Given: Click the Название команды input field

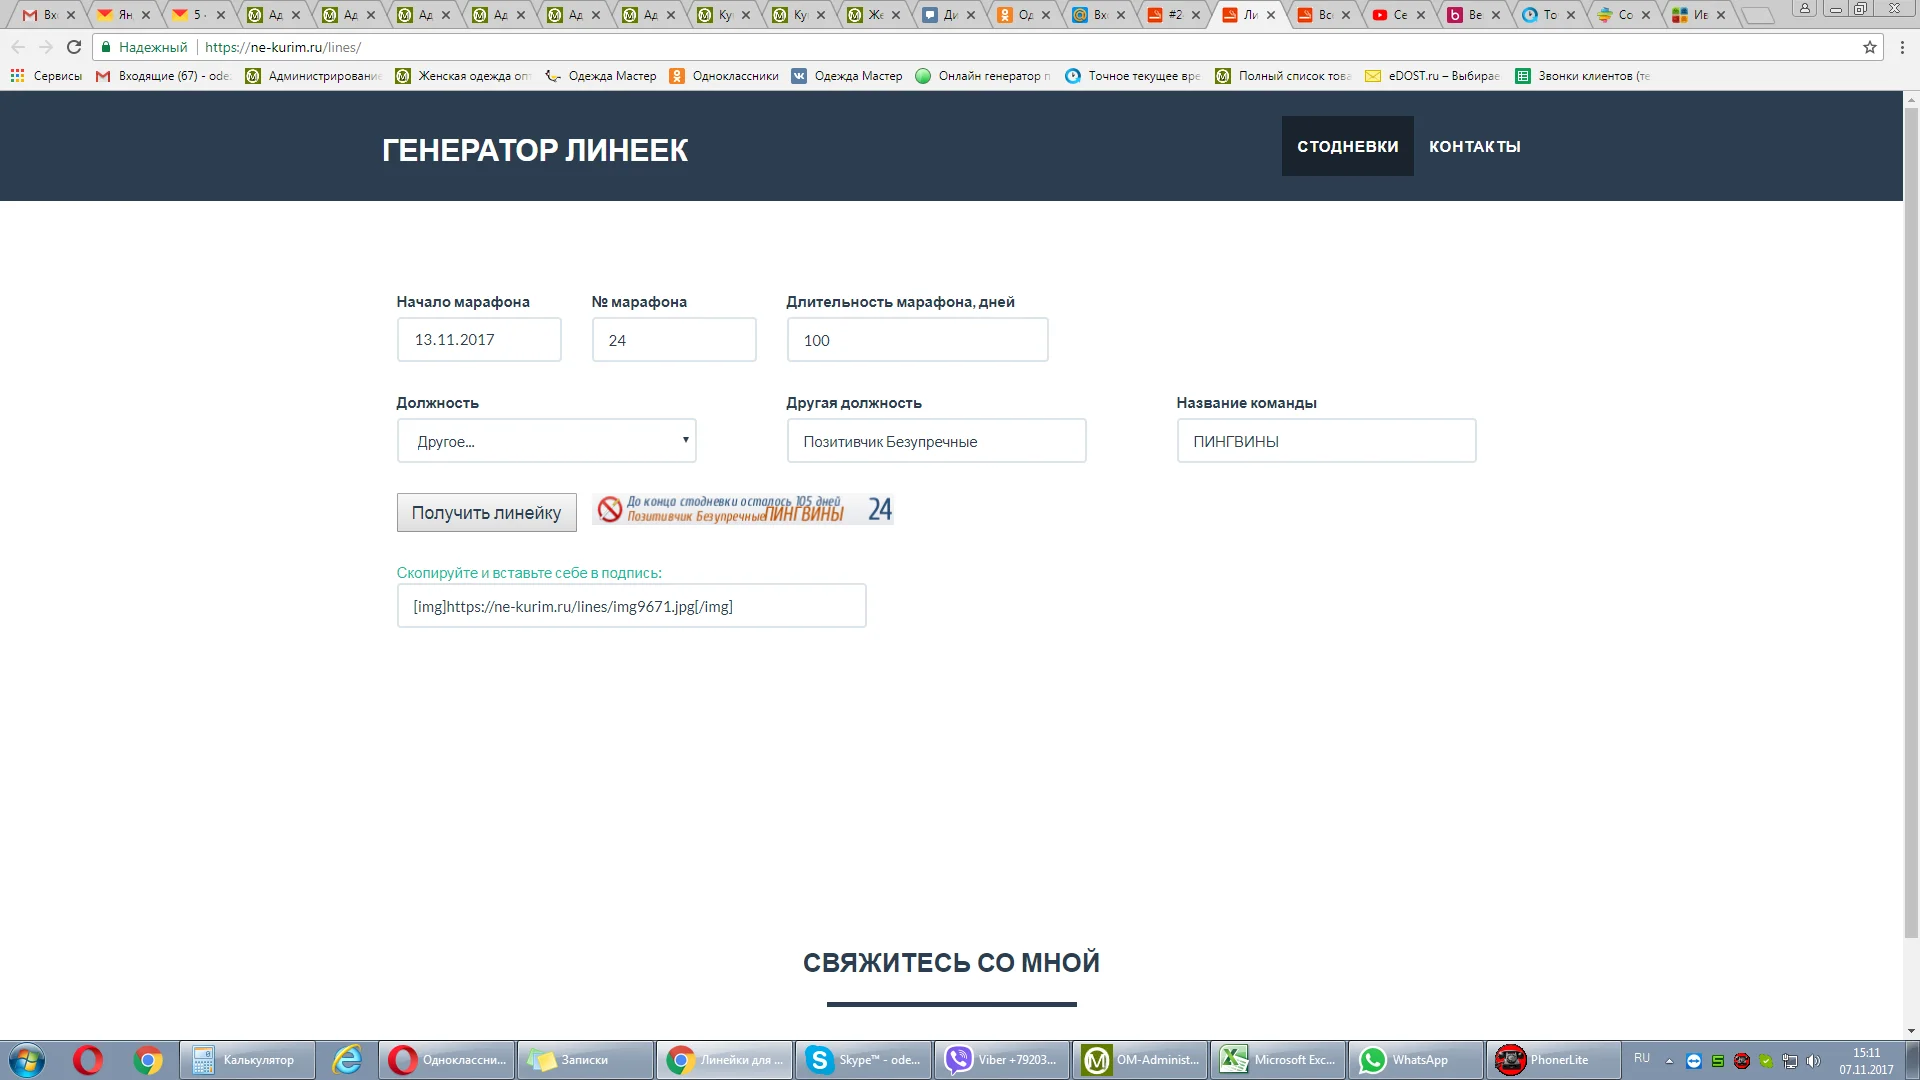Looking at the screenshot, I should pos(1325,441).
